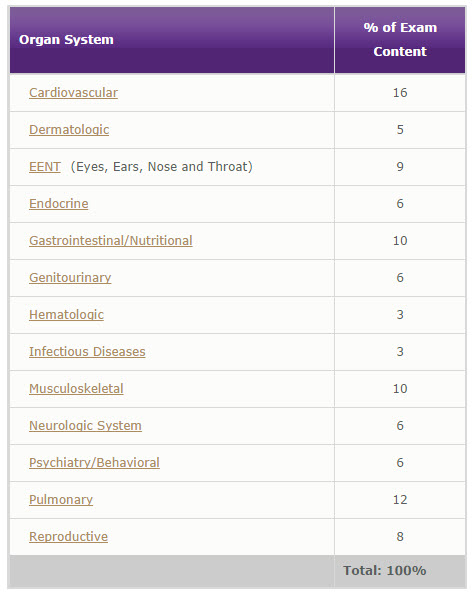Image resolution: width=475 pixels, height=598 pixels.
Task: Select the Reproductive percentage value 8
Action: click(x=400, y=537)
